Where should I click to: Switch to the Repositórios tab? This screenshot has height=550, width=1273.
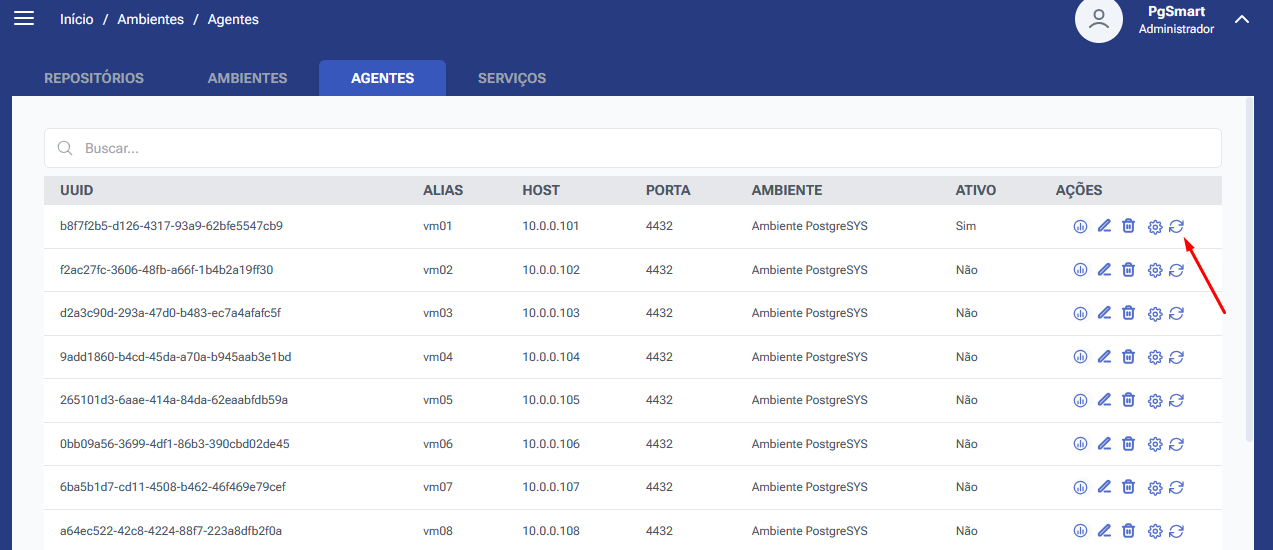tap(94, 78)
